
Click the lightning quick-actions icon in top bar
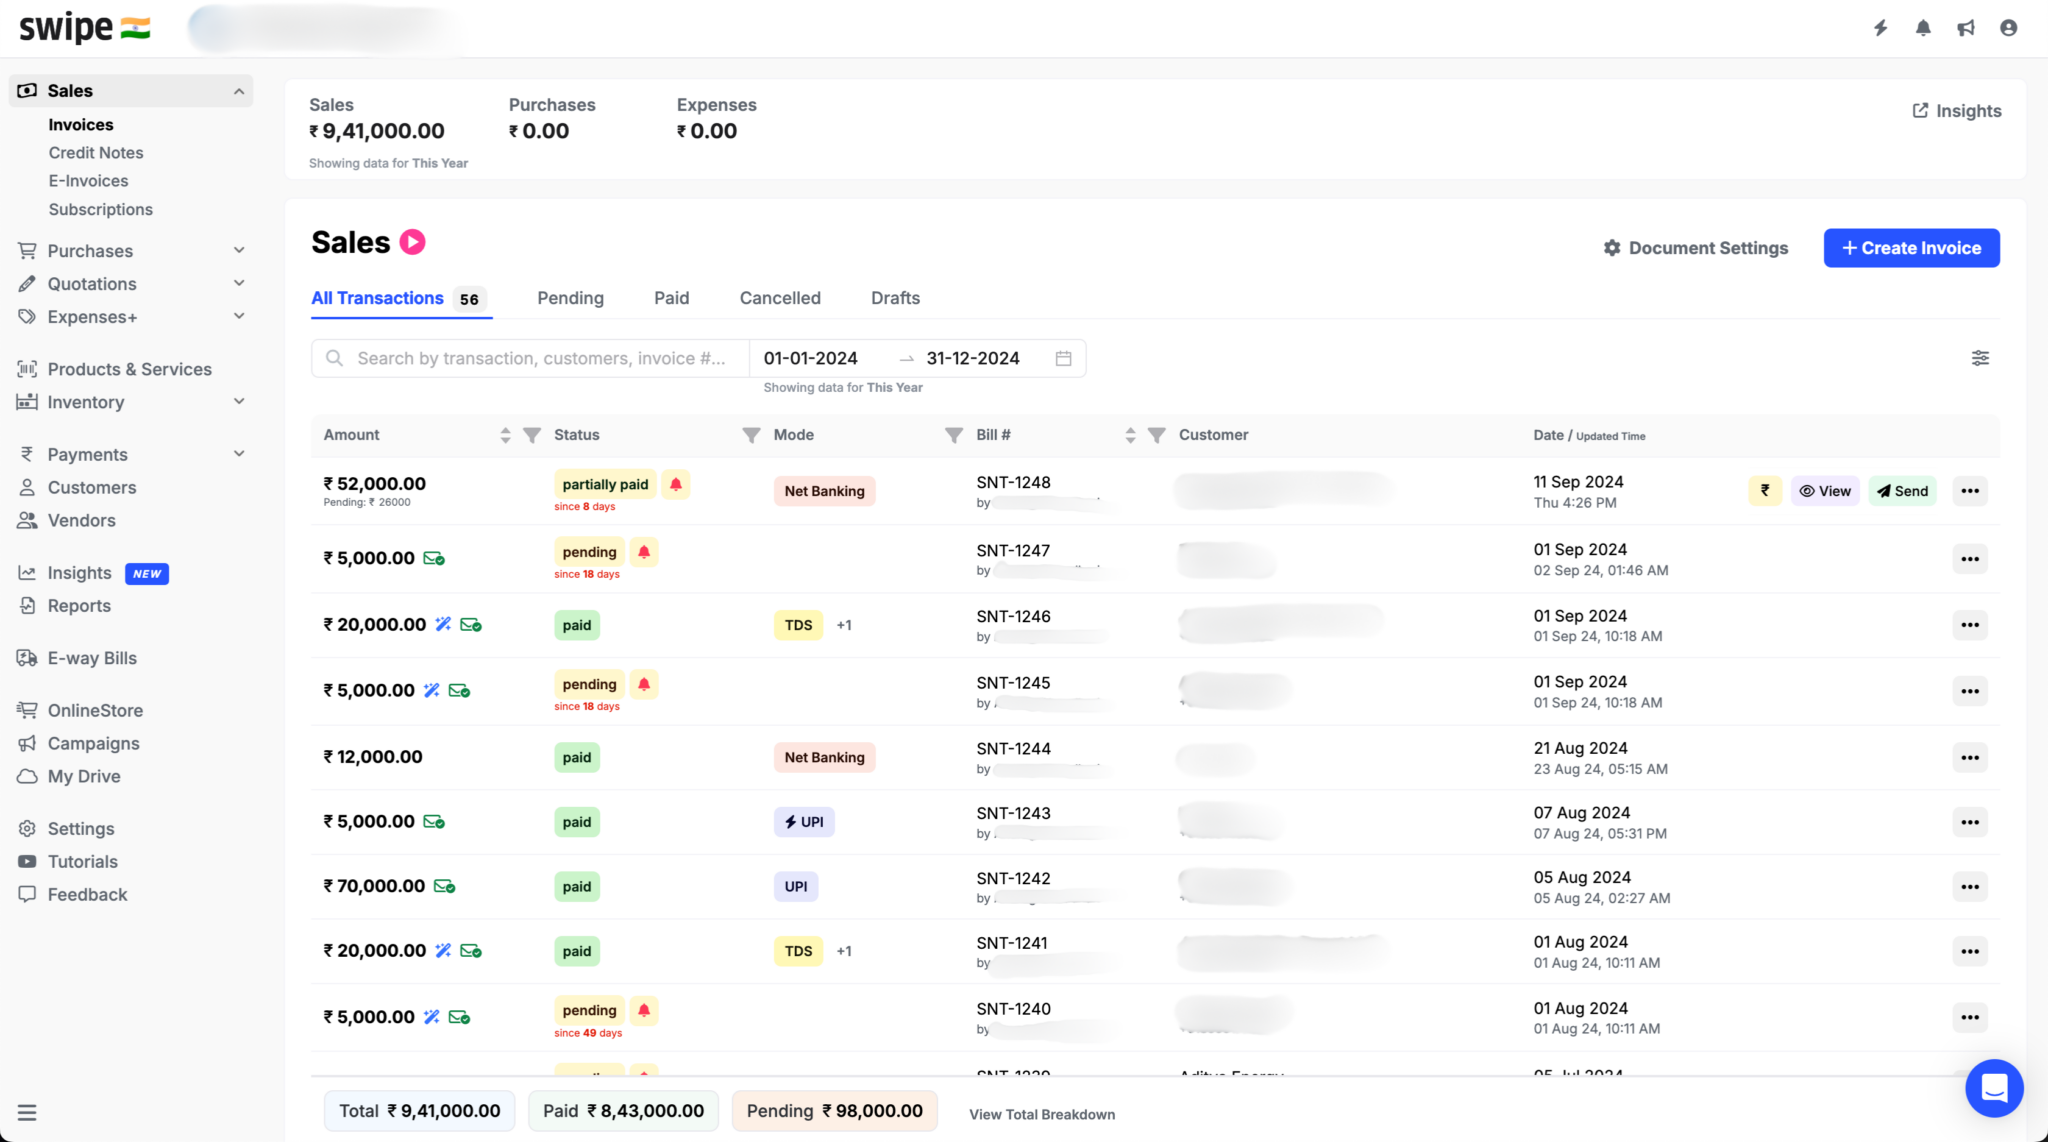[1881, 27]
